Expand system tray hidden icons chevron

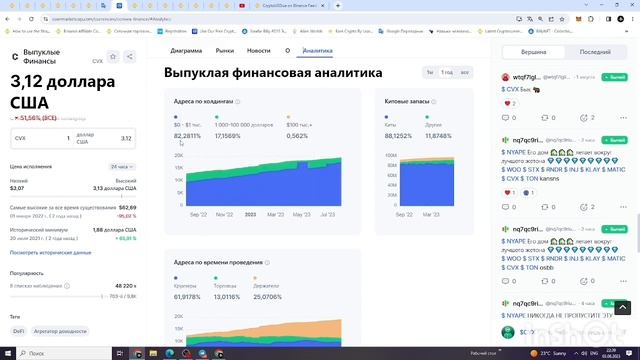click(x=576, y=353)
